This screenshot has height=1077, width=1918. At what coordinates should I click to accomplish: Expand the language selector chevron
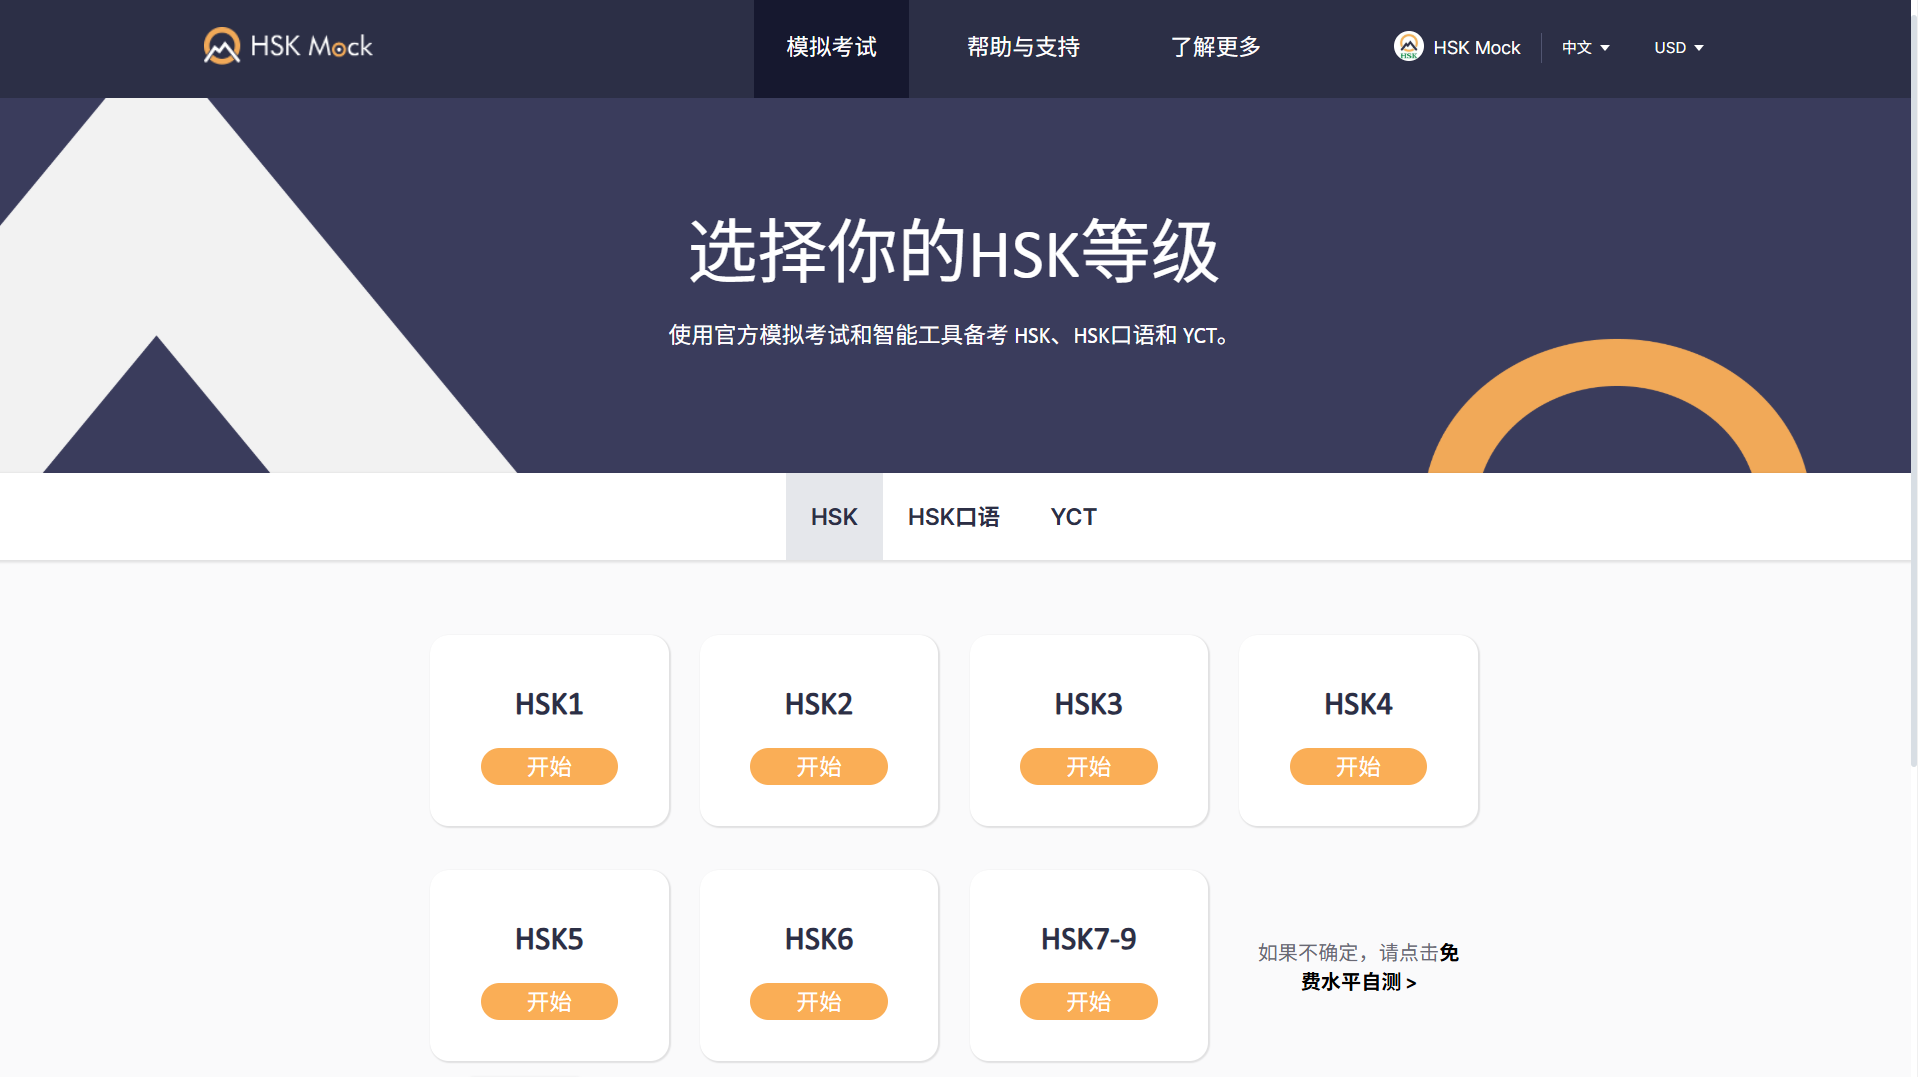click(x=1605, y=48)
